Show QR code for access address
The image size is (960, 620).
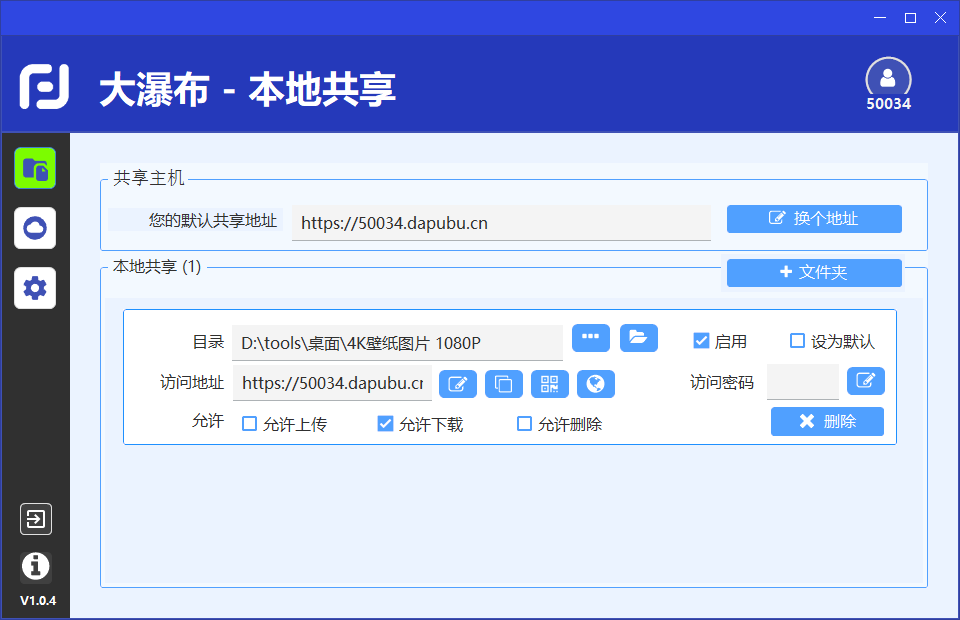click(x=550, y=383)
